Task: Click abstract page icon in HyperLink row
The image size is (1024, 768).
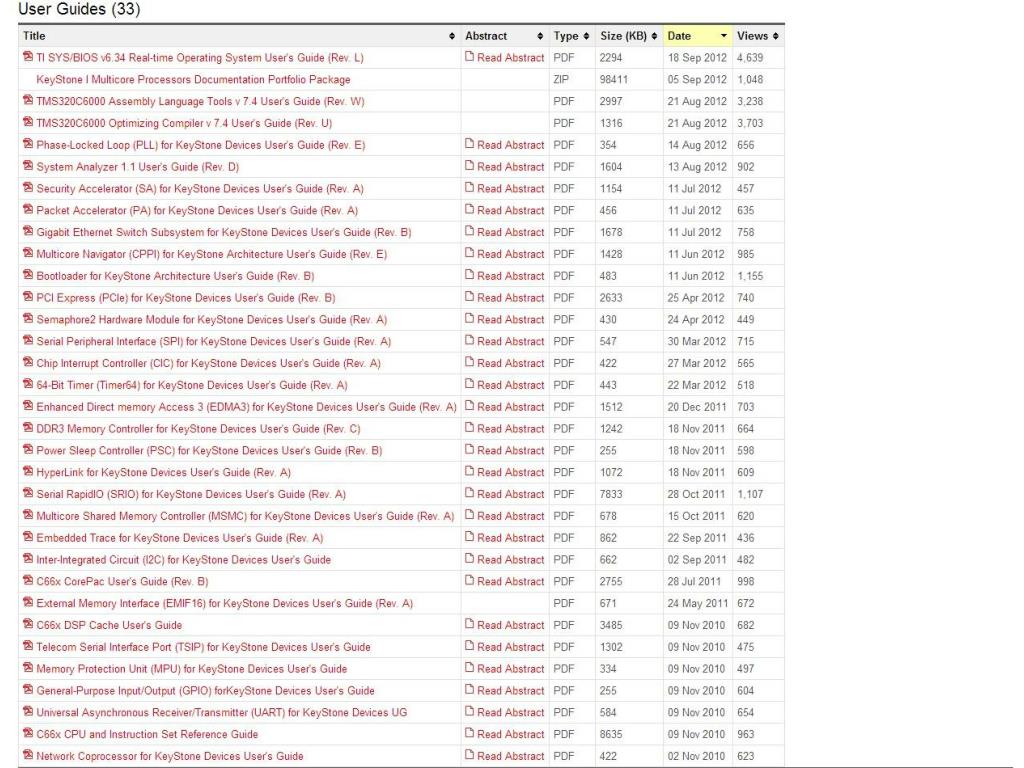Action: pos(470,471)
